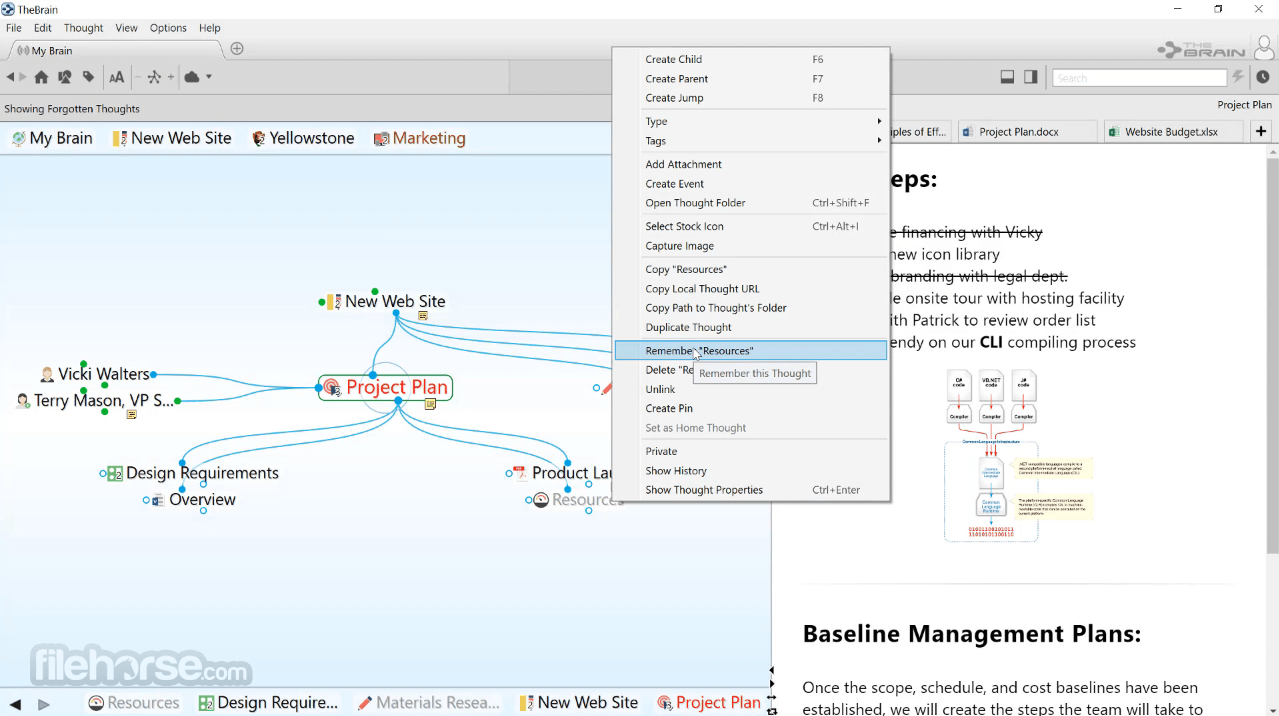1279x716 pixels.
Task: Go back with the toolbar back arrow
Action: coord(10,77)
